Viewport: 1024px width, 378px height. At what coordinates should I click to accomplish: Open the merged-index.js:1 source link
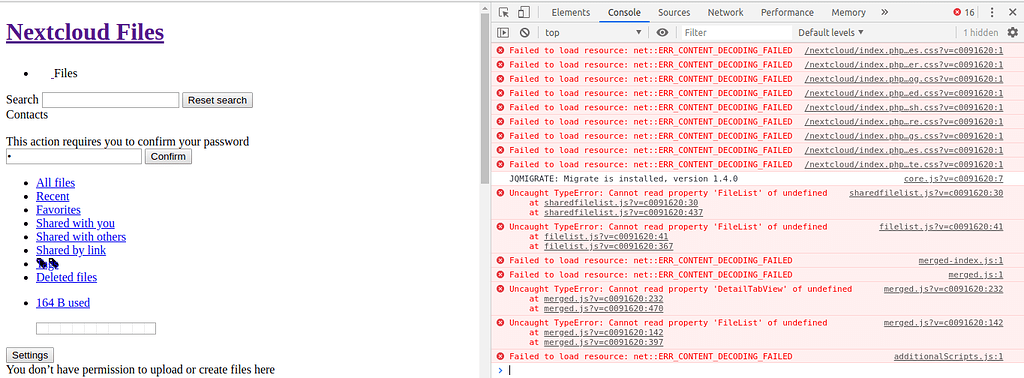tap(961, 260)
